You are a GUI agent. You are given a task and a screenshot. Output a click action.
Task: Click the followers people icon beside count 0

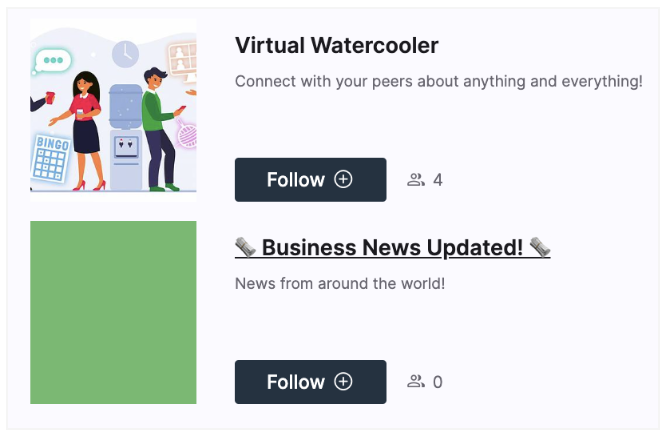click(416, 382)
